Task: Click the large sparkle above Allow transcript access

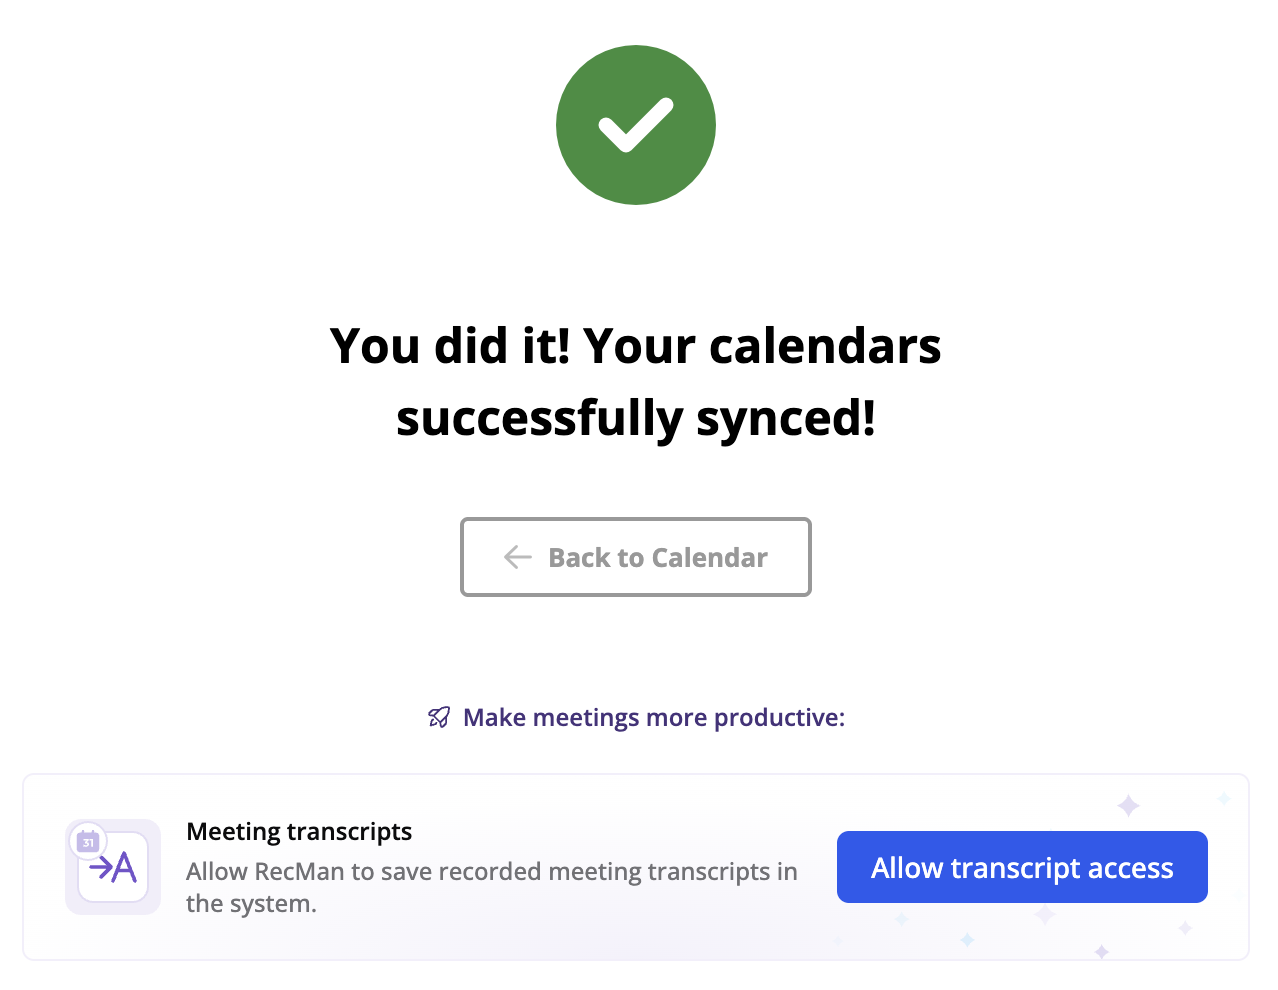Action: click(1128, 805)
